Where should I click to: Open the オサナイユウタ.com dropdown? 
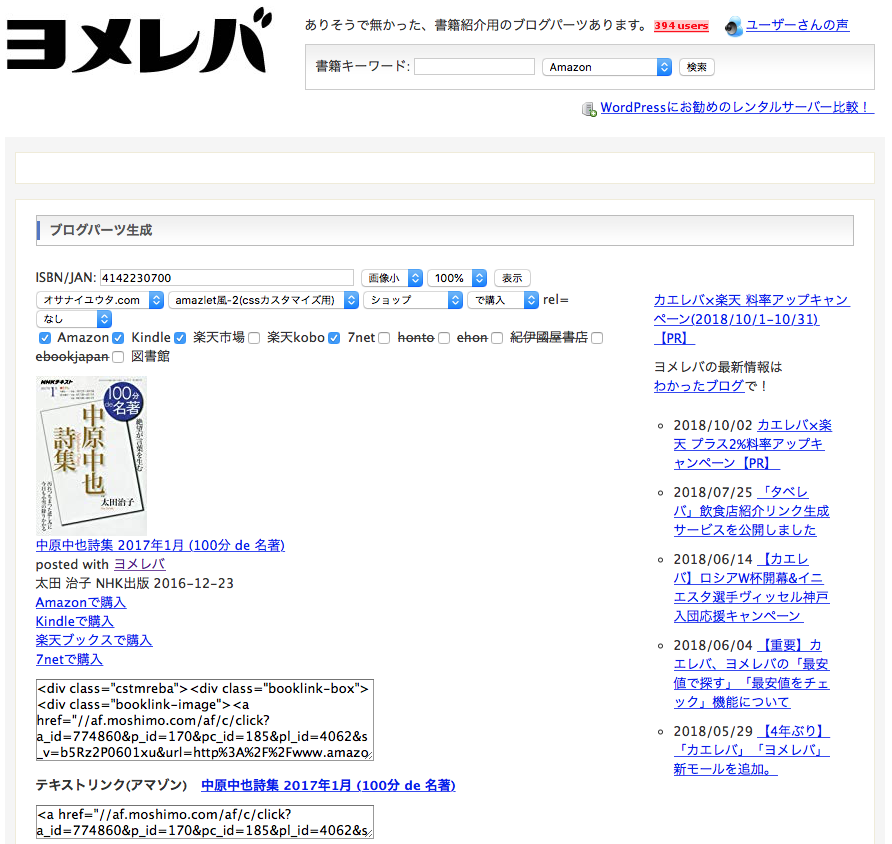(x=100, y=300)
